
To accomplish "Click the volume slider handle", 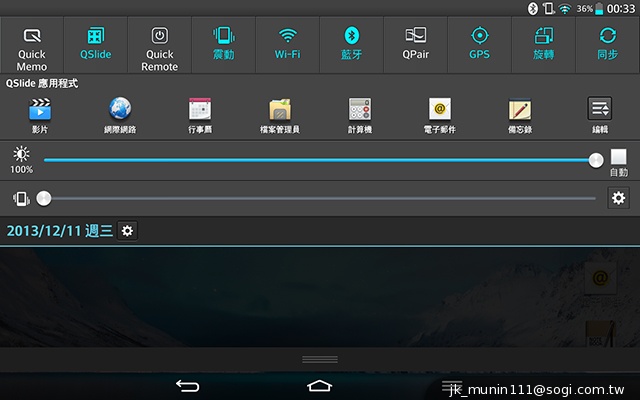I will click(44, 199).
